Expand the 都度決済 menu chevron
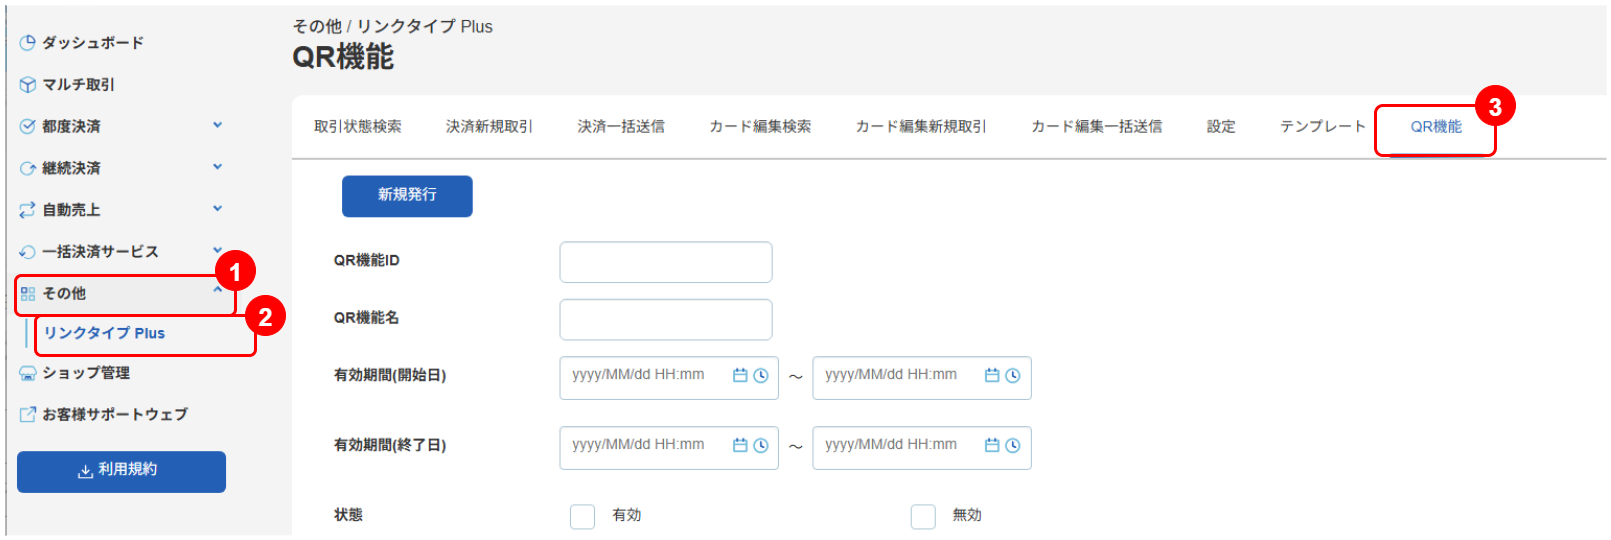 point(217,125)
